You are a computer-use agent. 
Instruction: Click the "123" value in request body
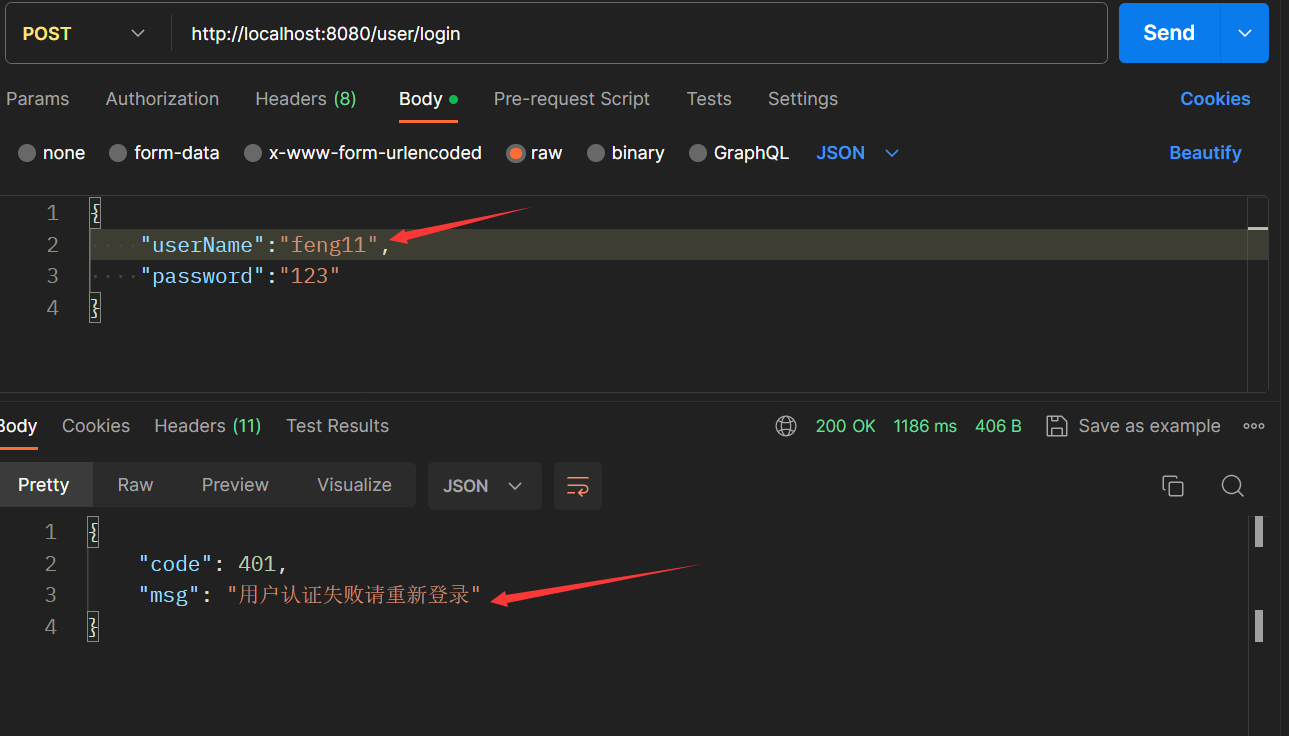310,276
